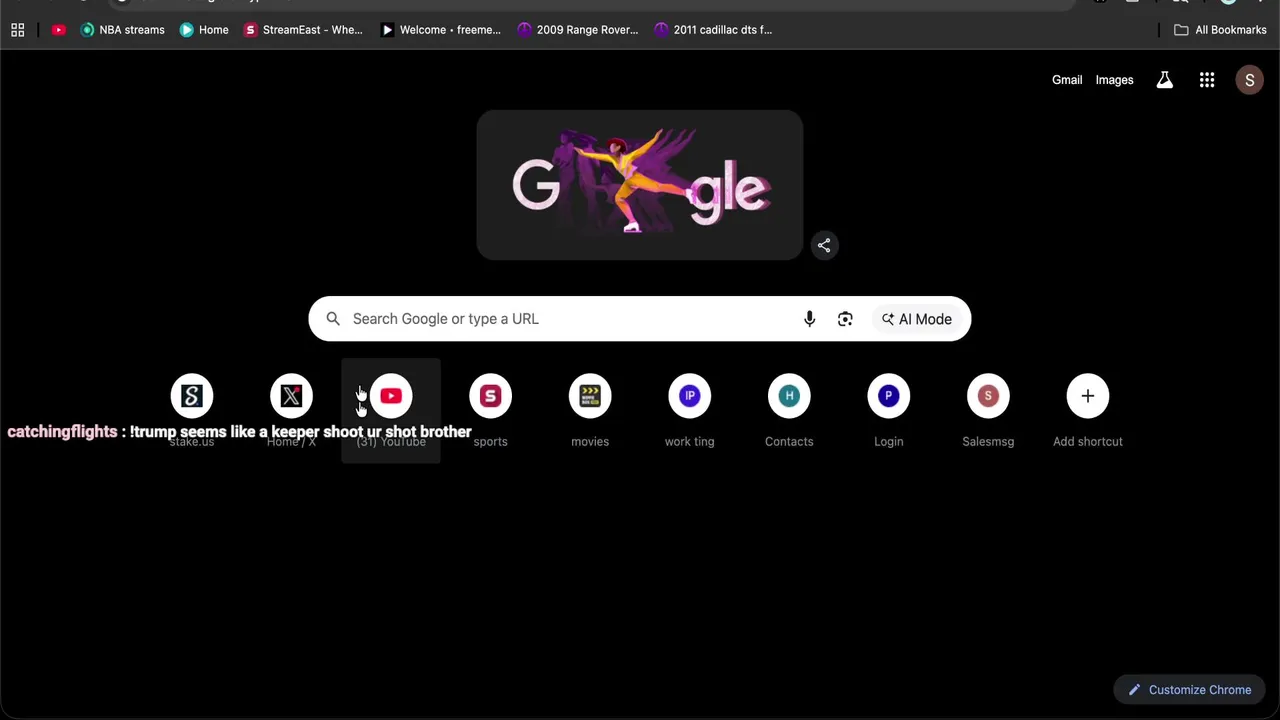Open the Welcome freeme bookmark
This screenshot has height=720, width=1280.
(x=441, y=30)
